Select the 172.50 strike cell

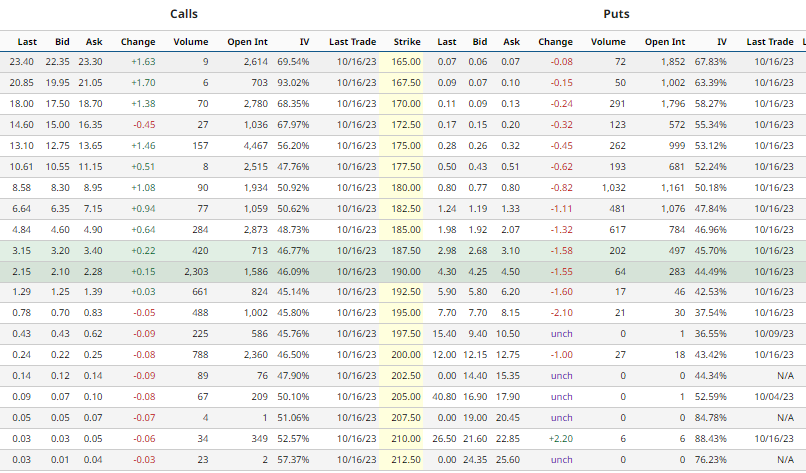click(401, 125)
